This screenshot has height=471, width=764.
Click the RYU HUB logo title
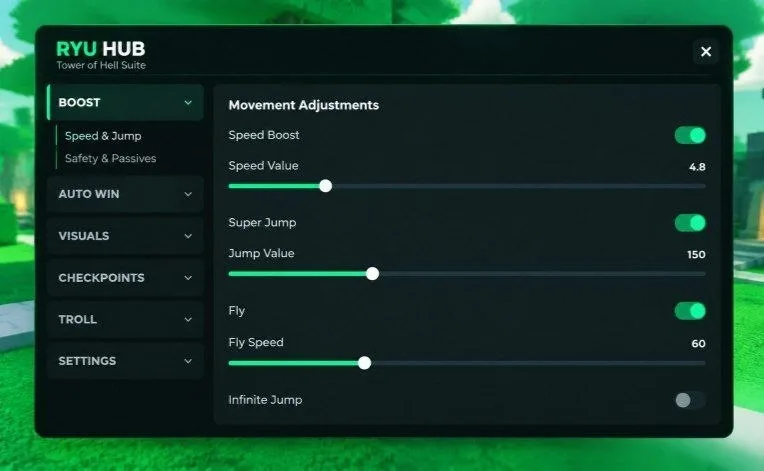coord(100,49)
